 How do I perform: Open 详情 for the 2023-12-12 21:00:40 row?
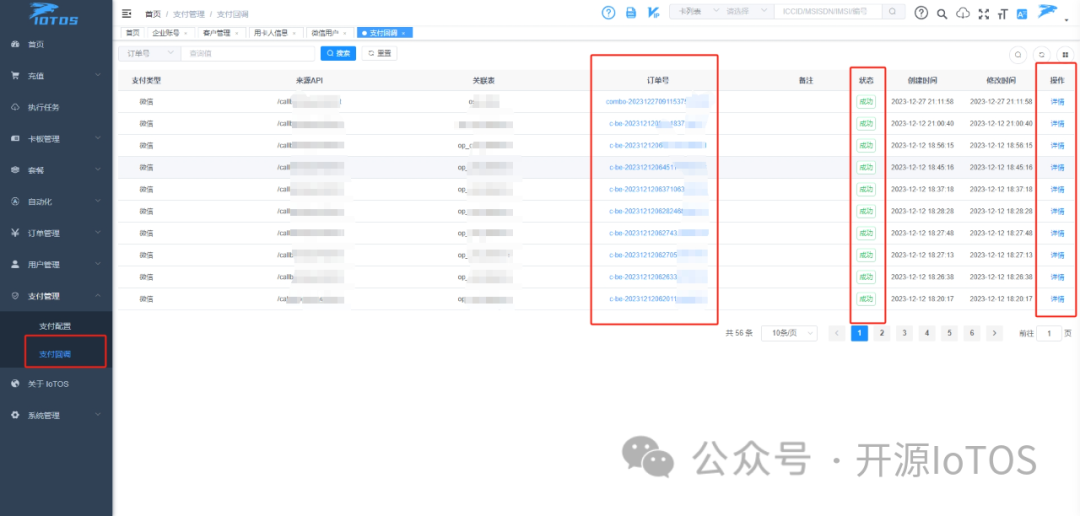tap(1057, 123)
